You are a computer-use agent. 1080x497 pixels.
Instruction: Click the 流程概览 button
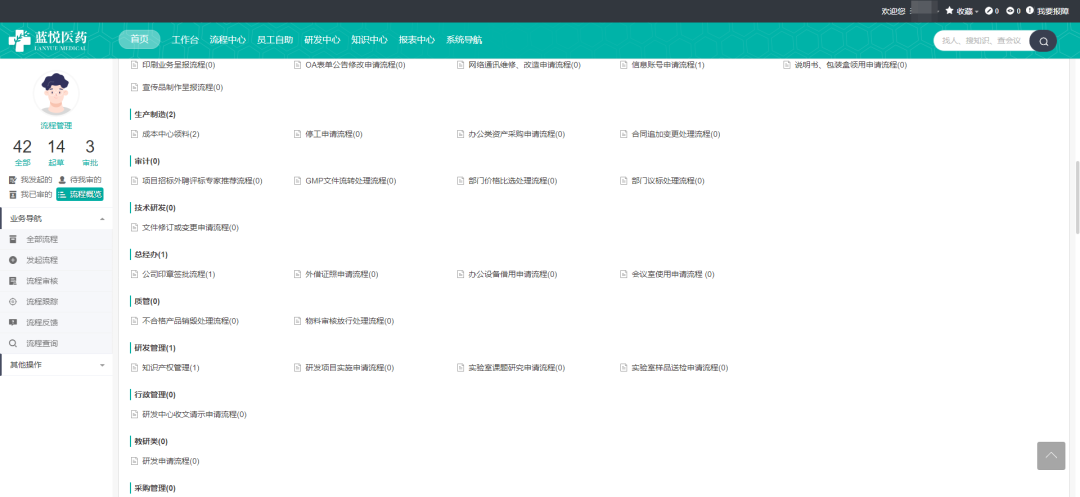79,195
